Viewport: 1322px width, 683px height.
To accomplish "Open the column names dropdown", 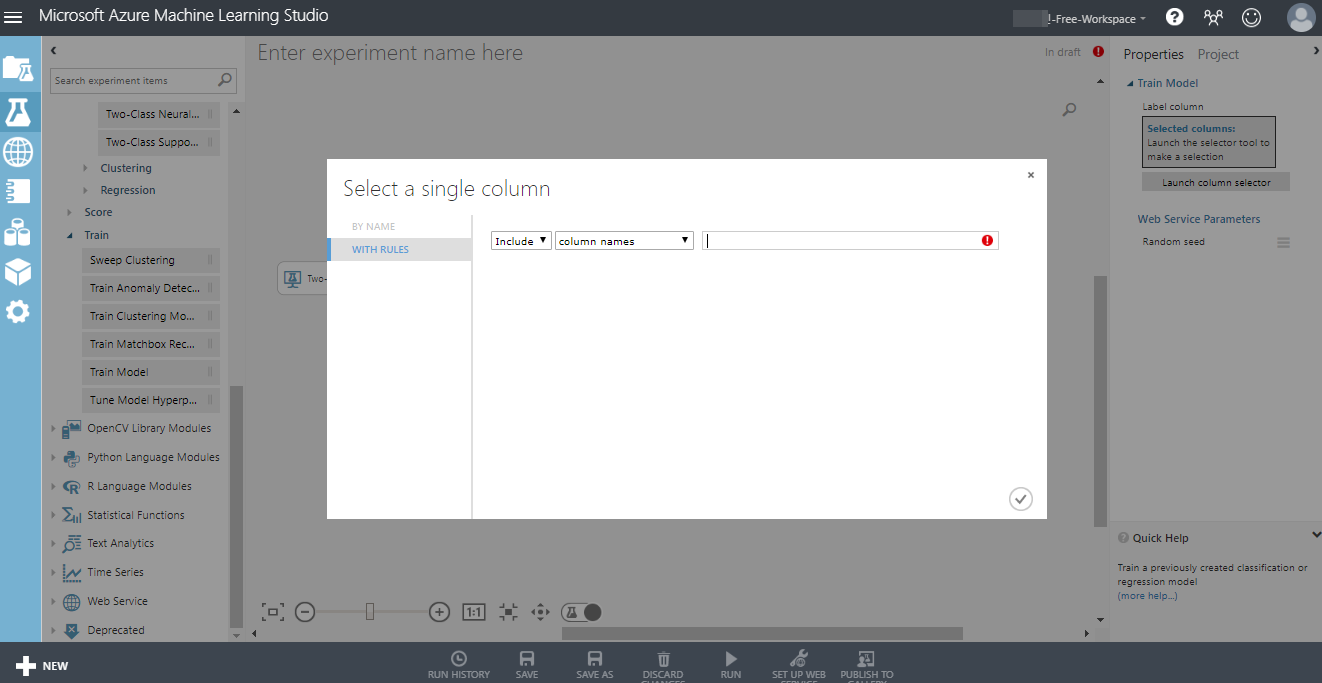I will [x=624, y=241].
